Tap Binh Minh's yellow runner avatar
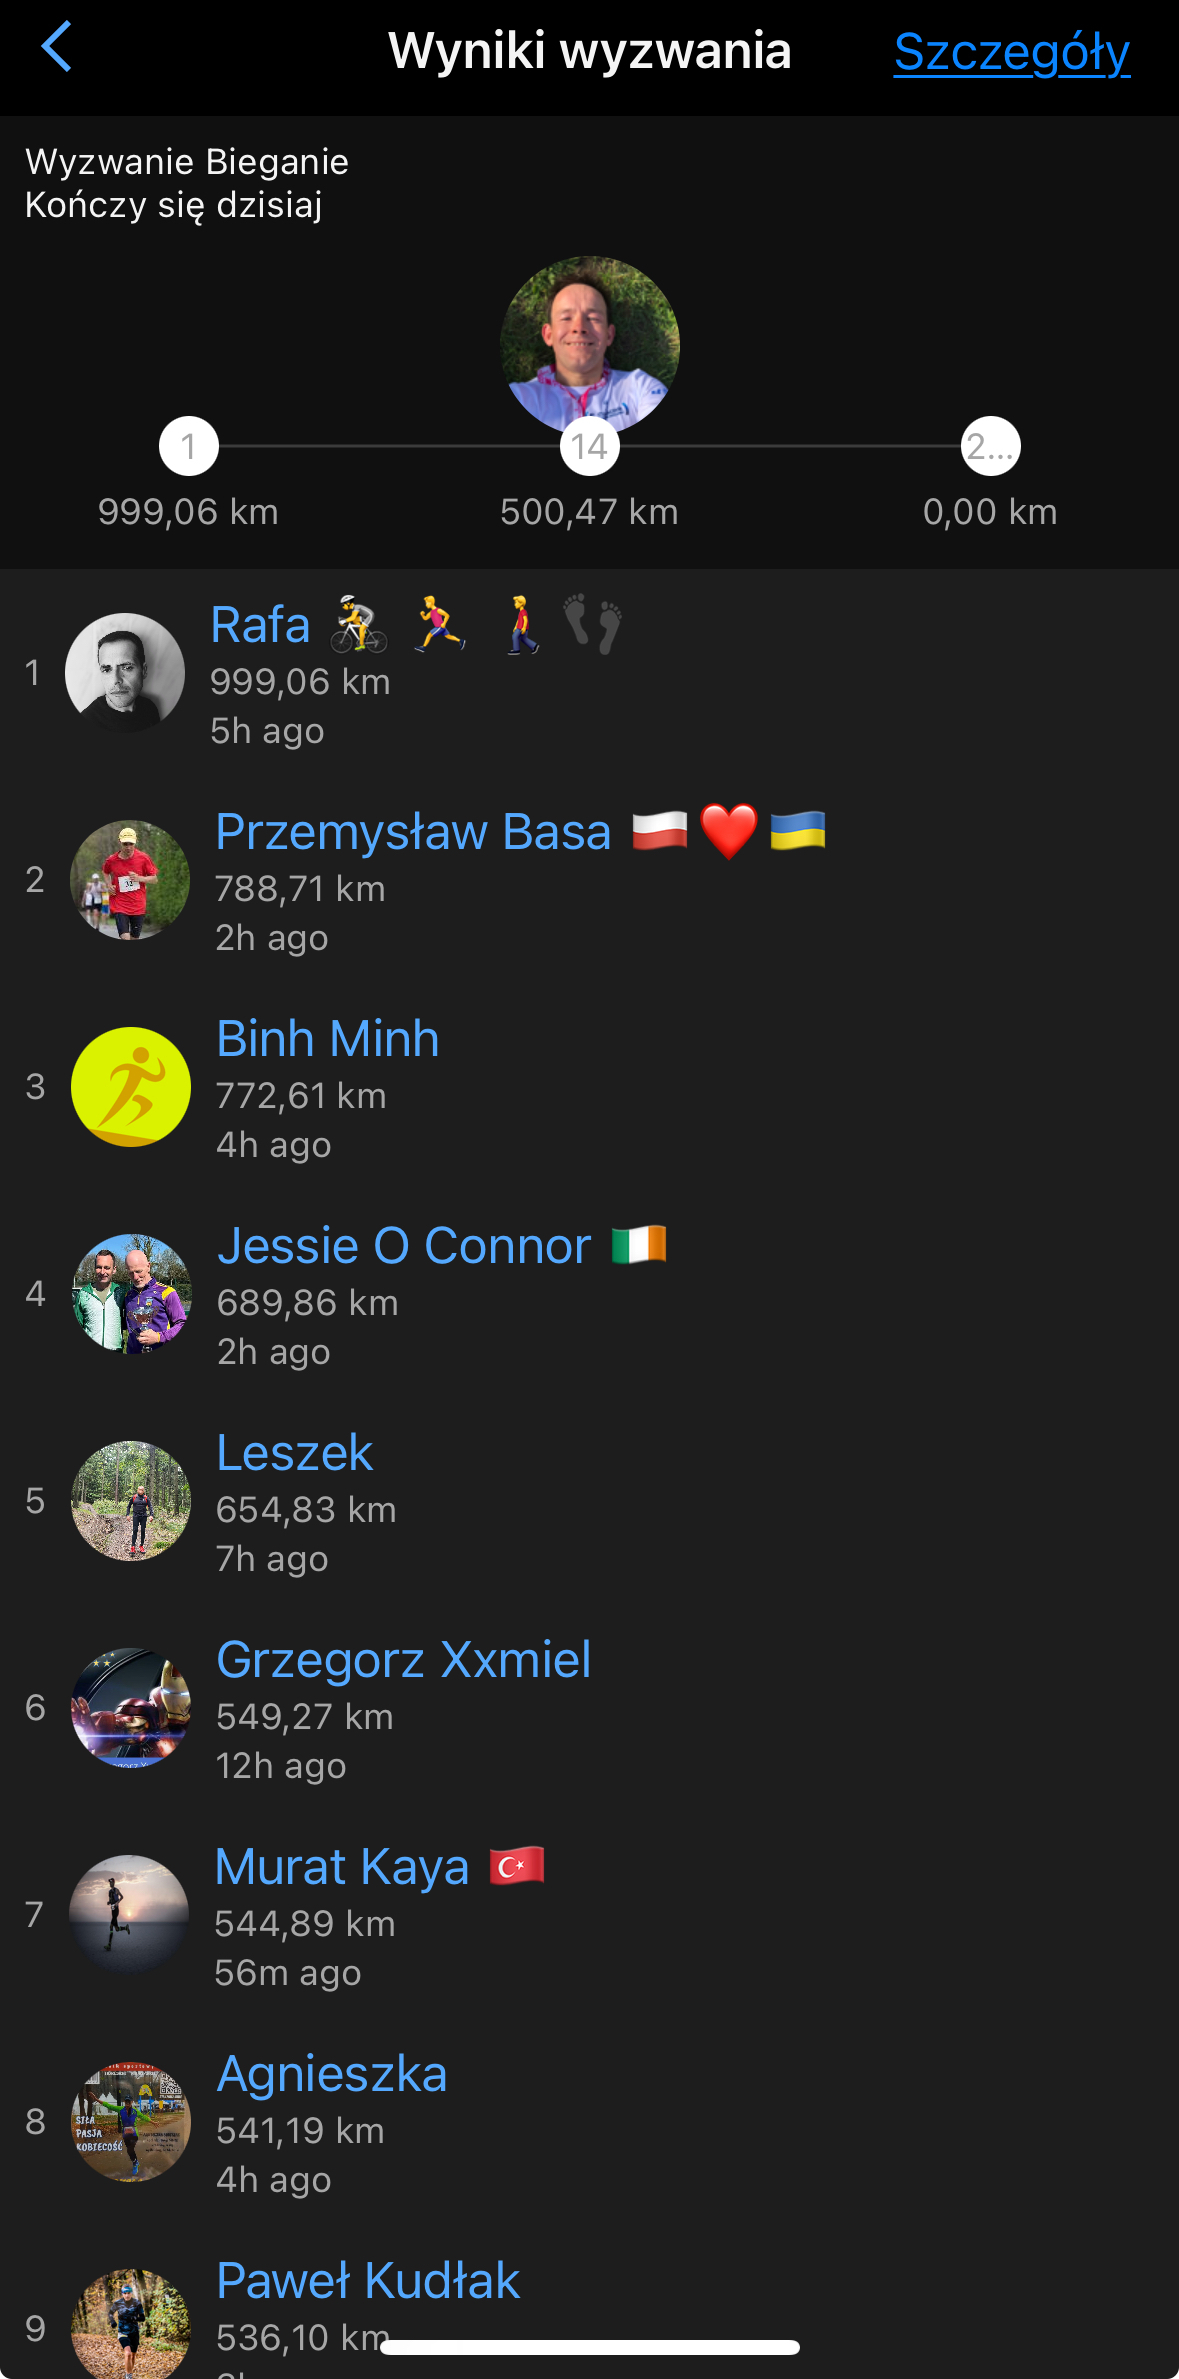Viewport: 1179px width, 2379px height. (x=131, y=1087)
